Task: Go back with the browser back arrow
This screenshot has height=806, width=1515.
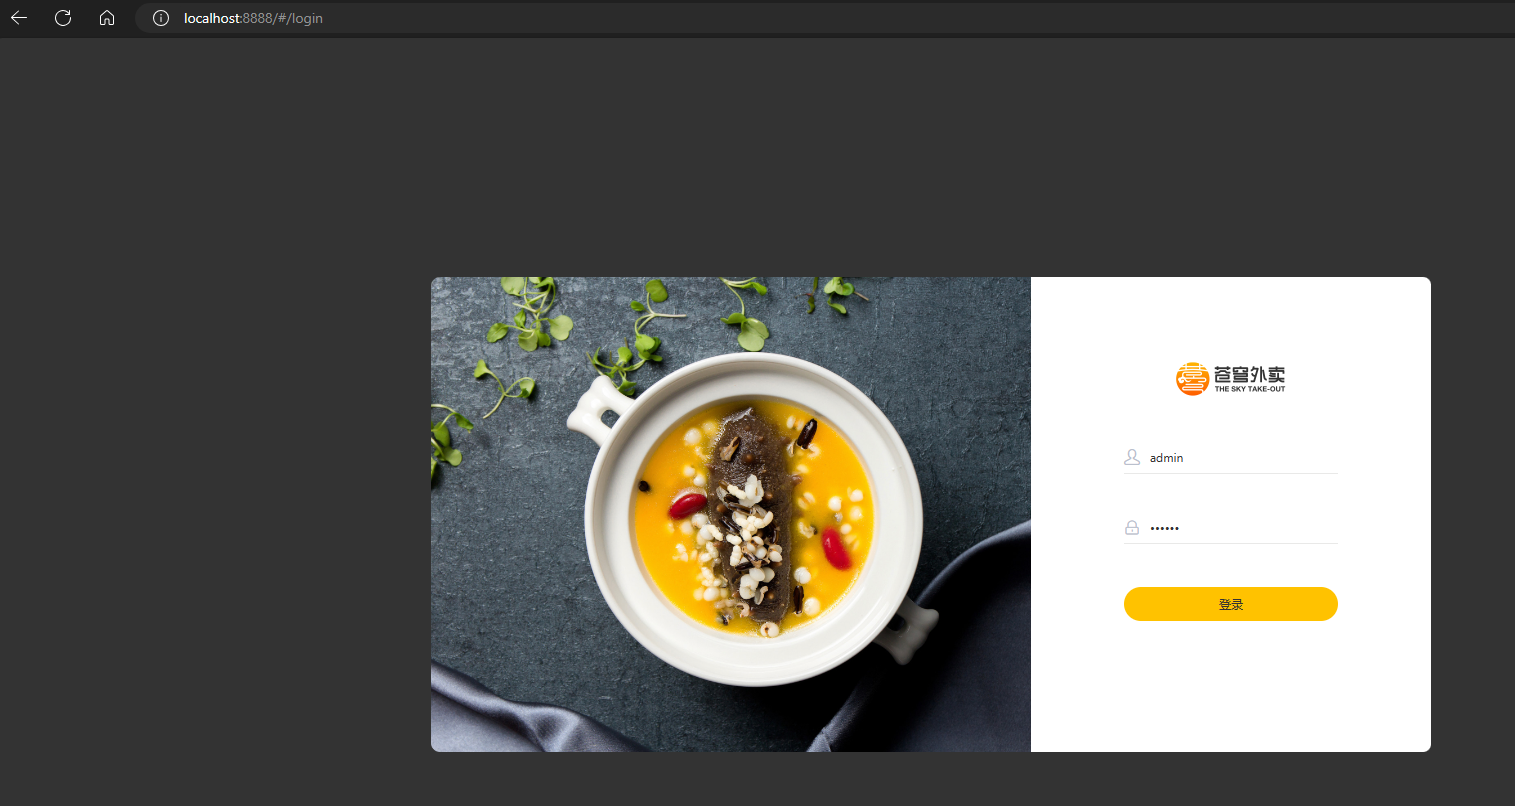Action: click(x=19, y=18)
